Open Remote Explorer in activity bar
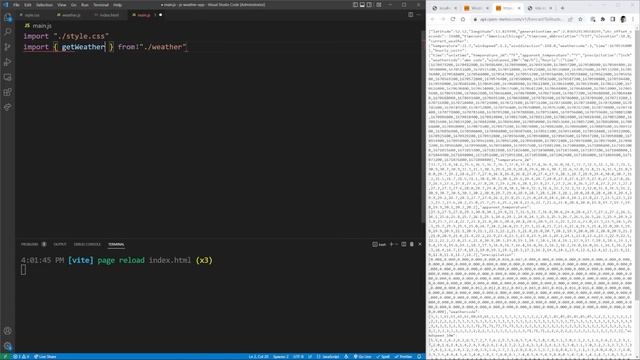The image size is (640, 360). 7,77
